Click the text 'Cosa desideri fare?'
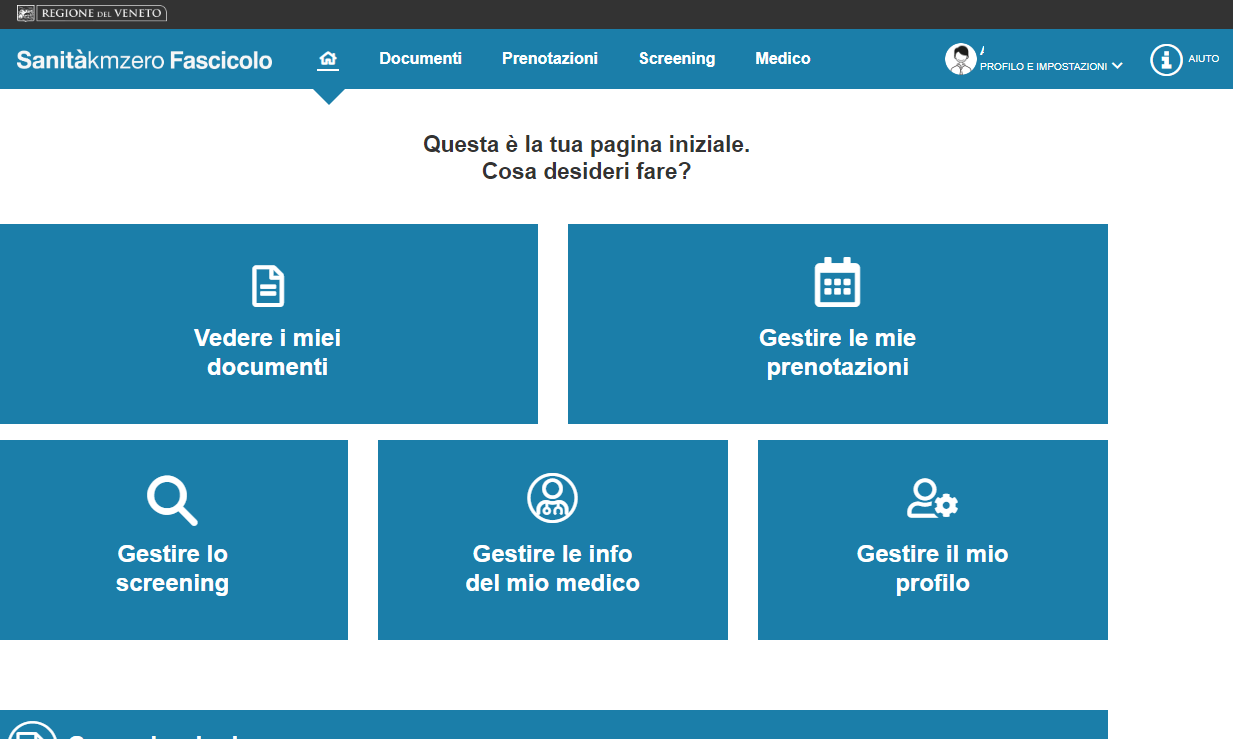Image resolution: width=1233 pixels, height=742 pixels. [x=587, y=171]
